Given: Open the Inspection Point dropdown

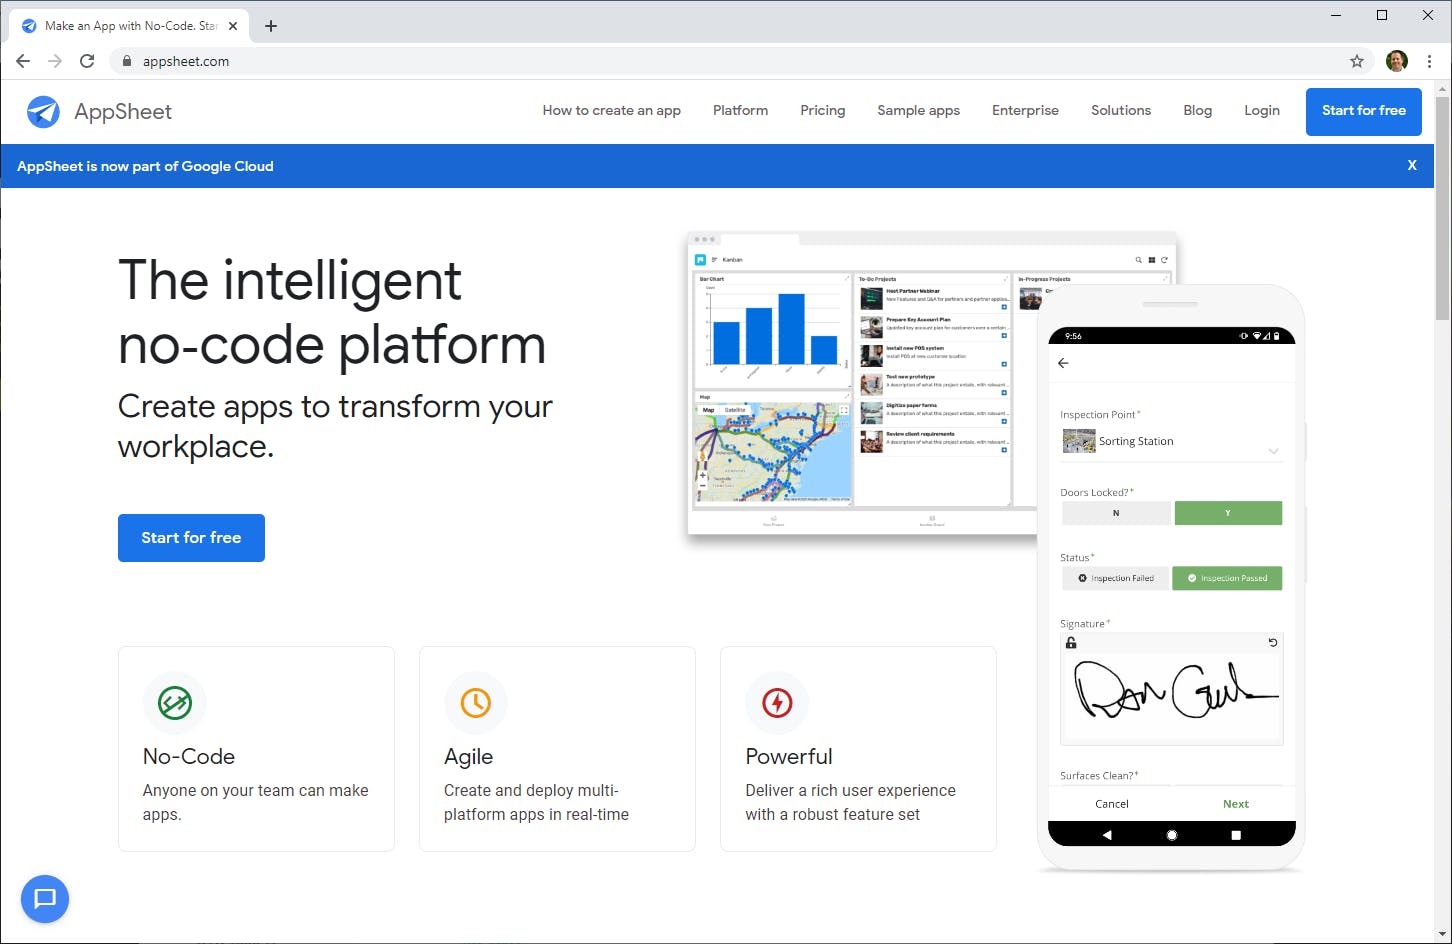Looking at the screenshot, I should [x=1274, y=451].
